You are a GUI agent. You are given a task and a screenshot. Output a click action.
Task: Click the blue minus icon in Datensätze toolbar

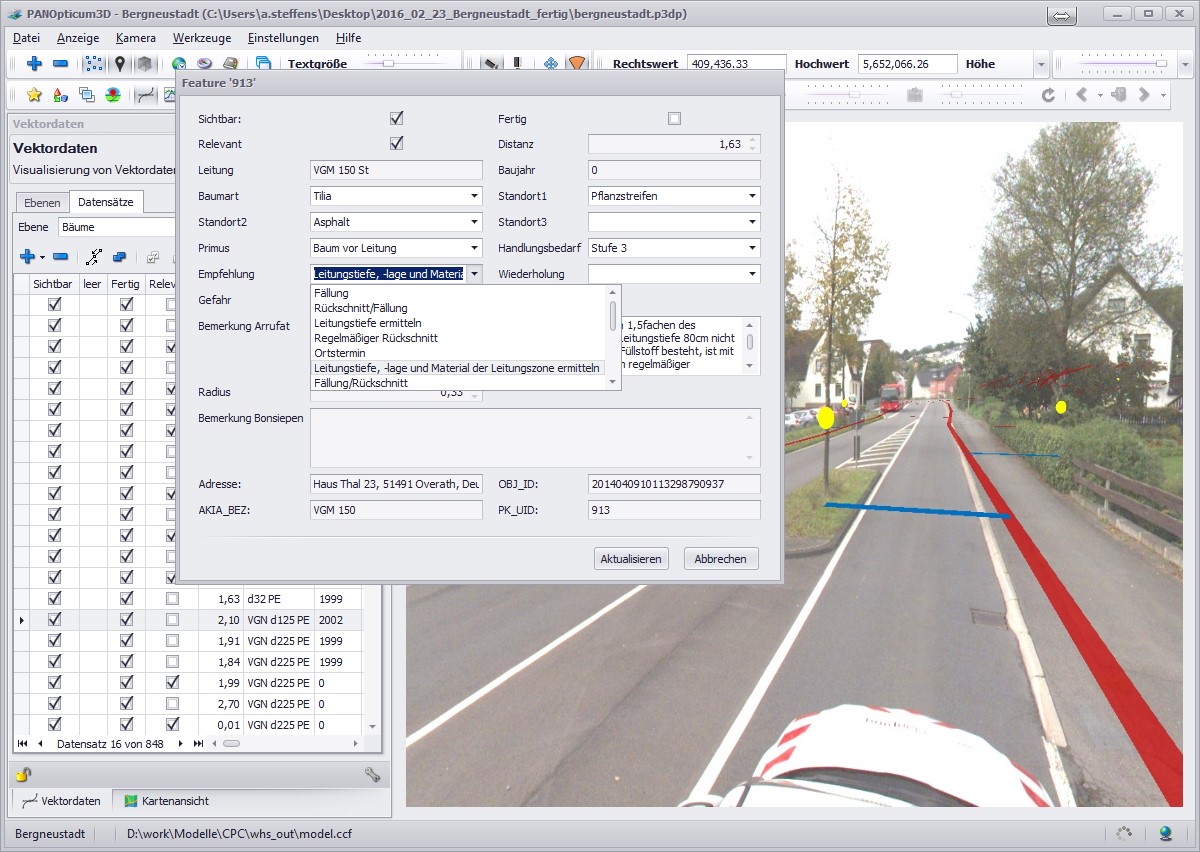tap(61, 257)
